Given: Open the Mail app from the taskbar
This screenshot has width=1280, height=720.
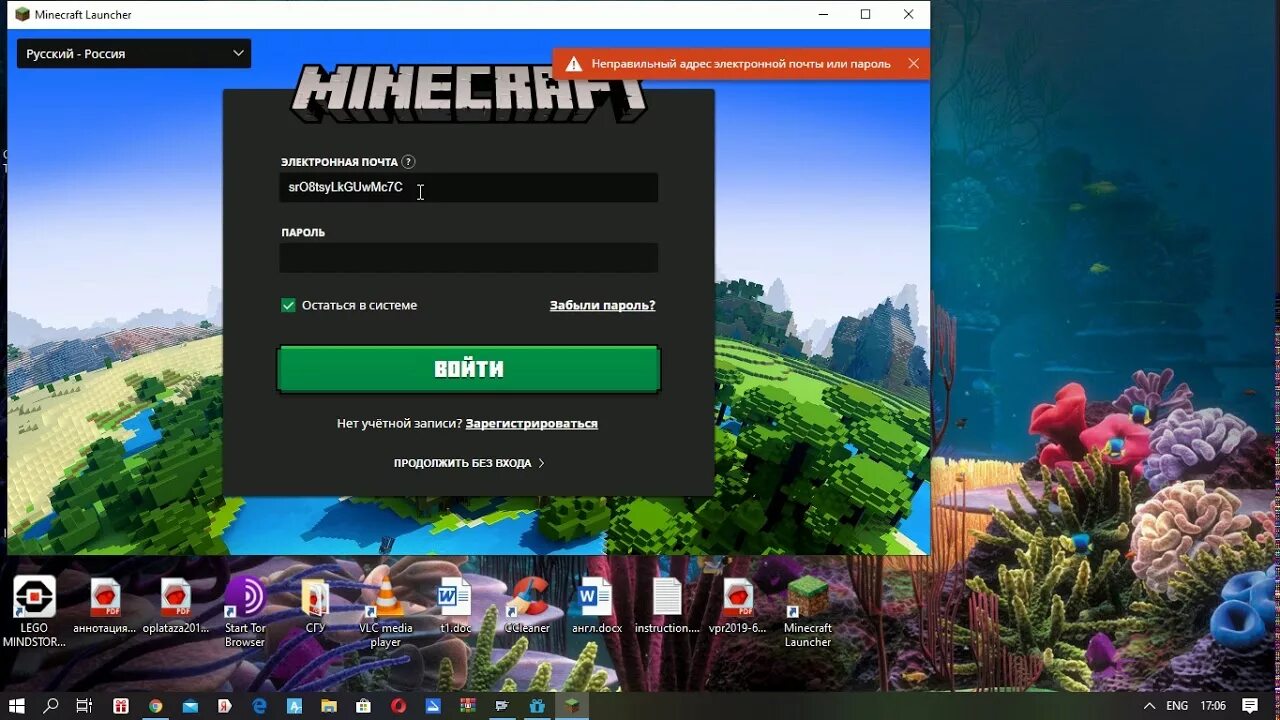Looking at the screenshot, I should point(190,705).
